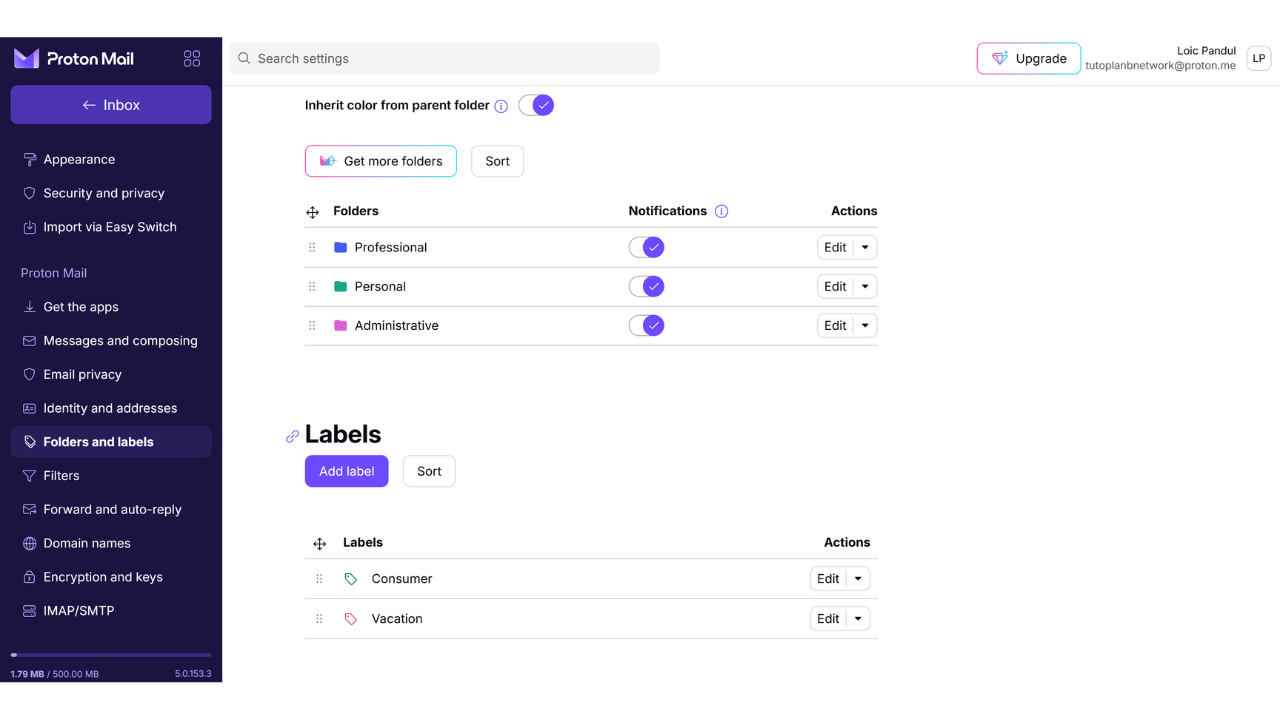Toggle notifications for Personal folder
Viewport: 1280px width, 720px height.
point(646,287)
